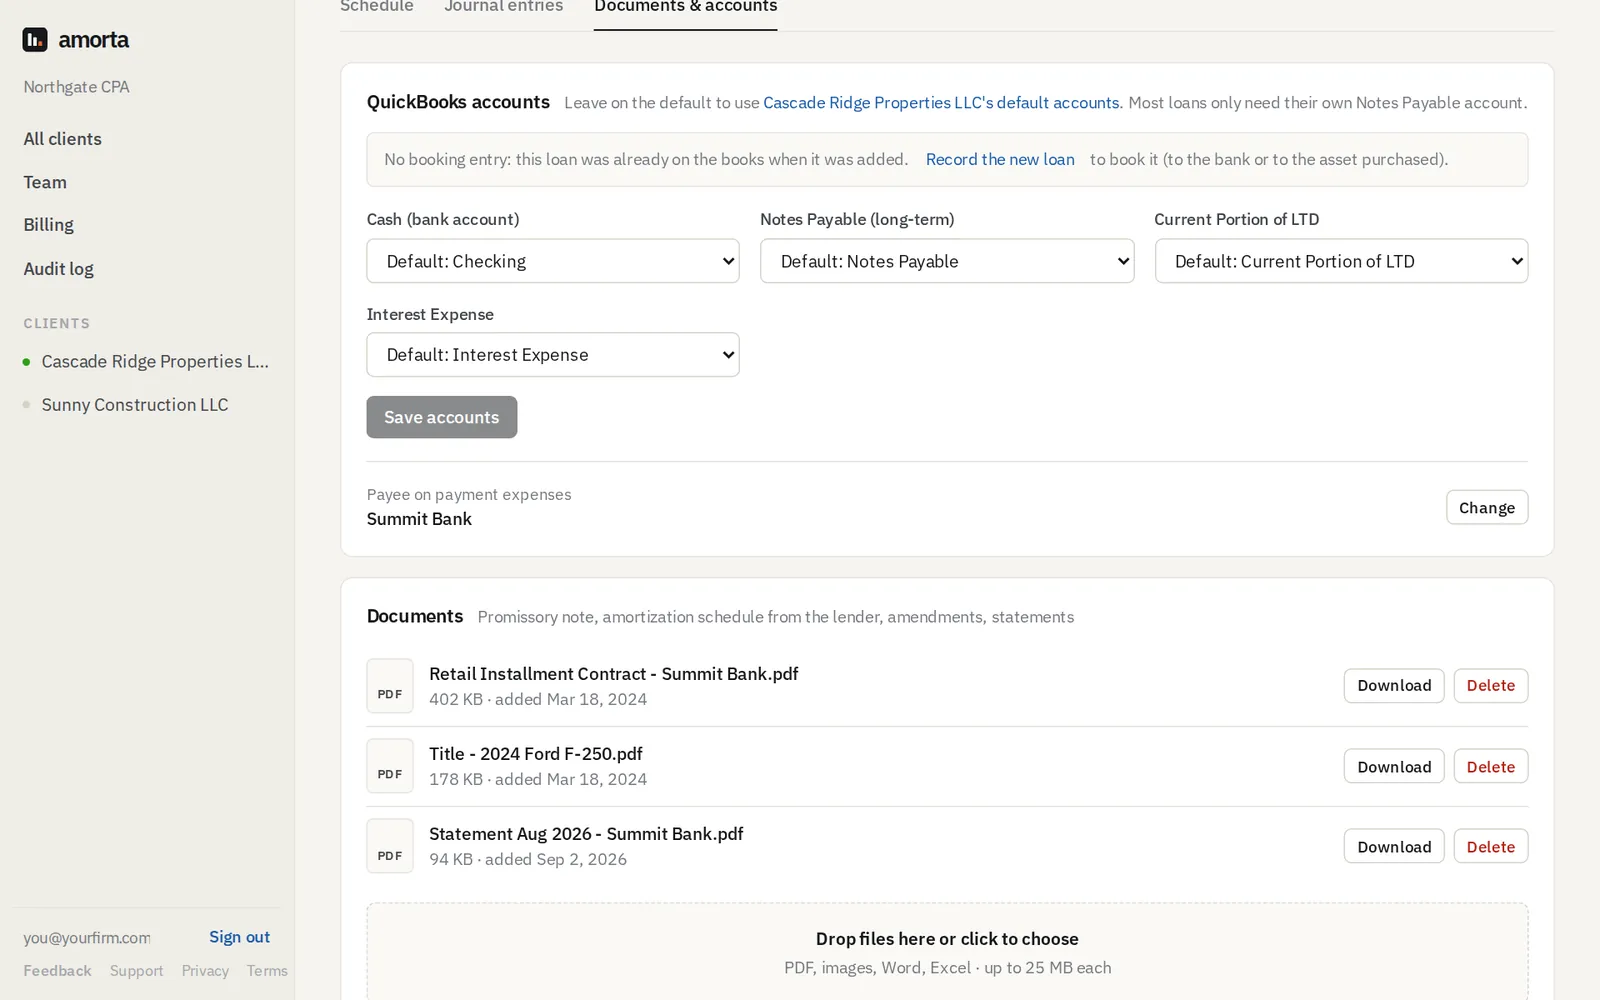Download Retail Installment Contract PDF
This screenshot has height=1000, width=1600.
pyautogui.click(x=1394, y=686)
